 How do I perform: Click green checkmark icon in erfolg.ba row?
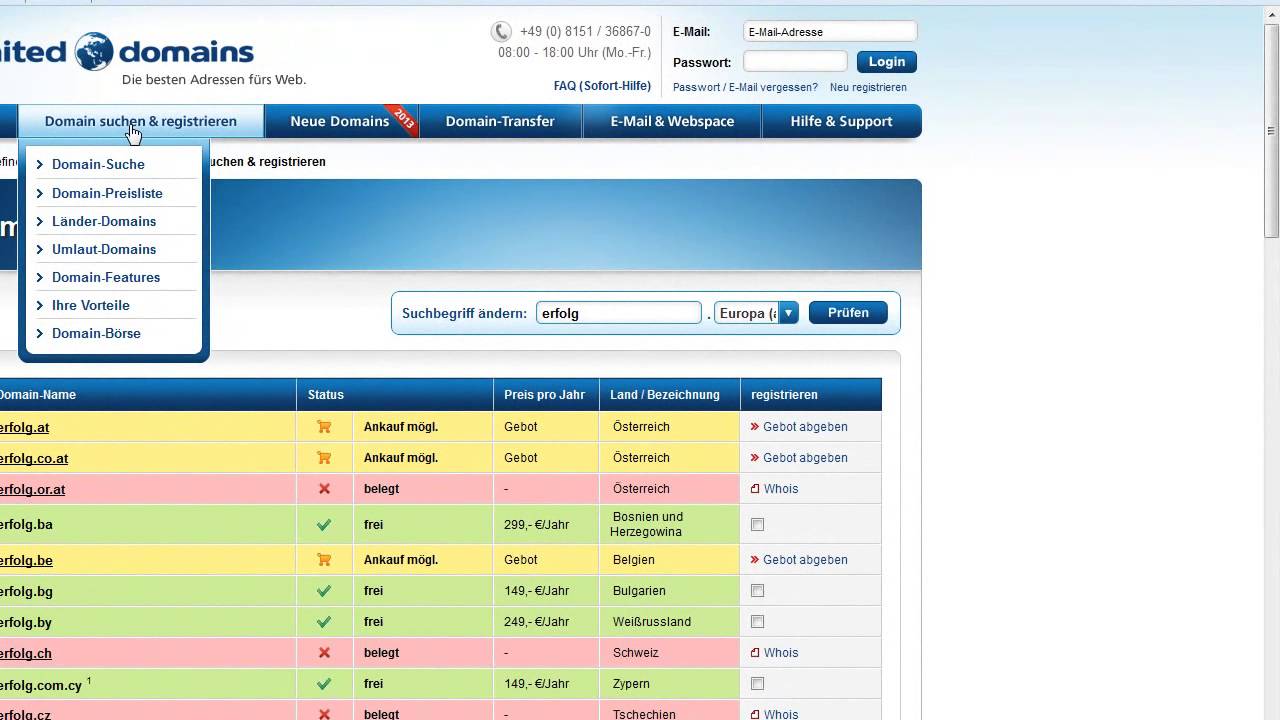tap(324, 524)
